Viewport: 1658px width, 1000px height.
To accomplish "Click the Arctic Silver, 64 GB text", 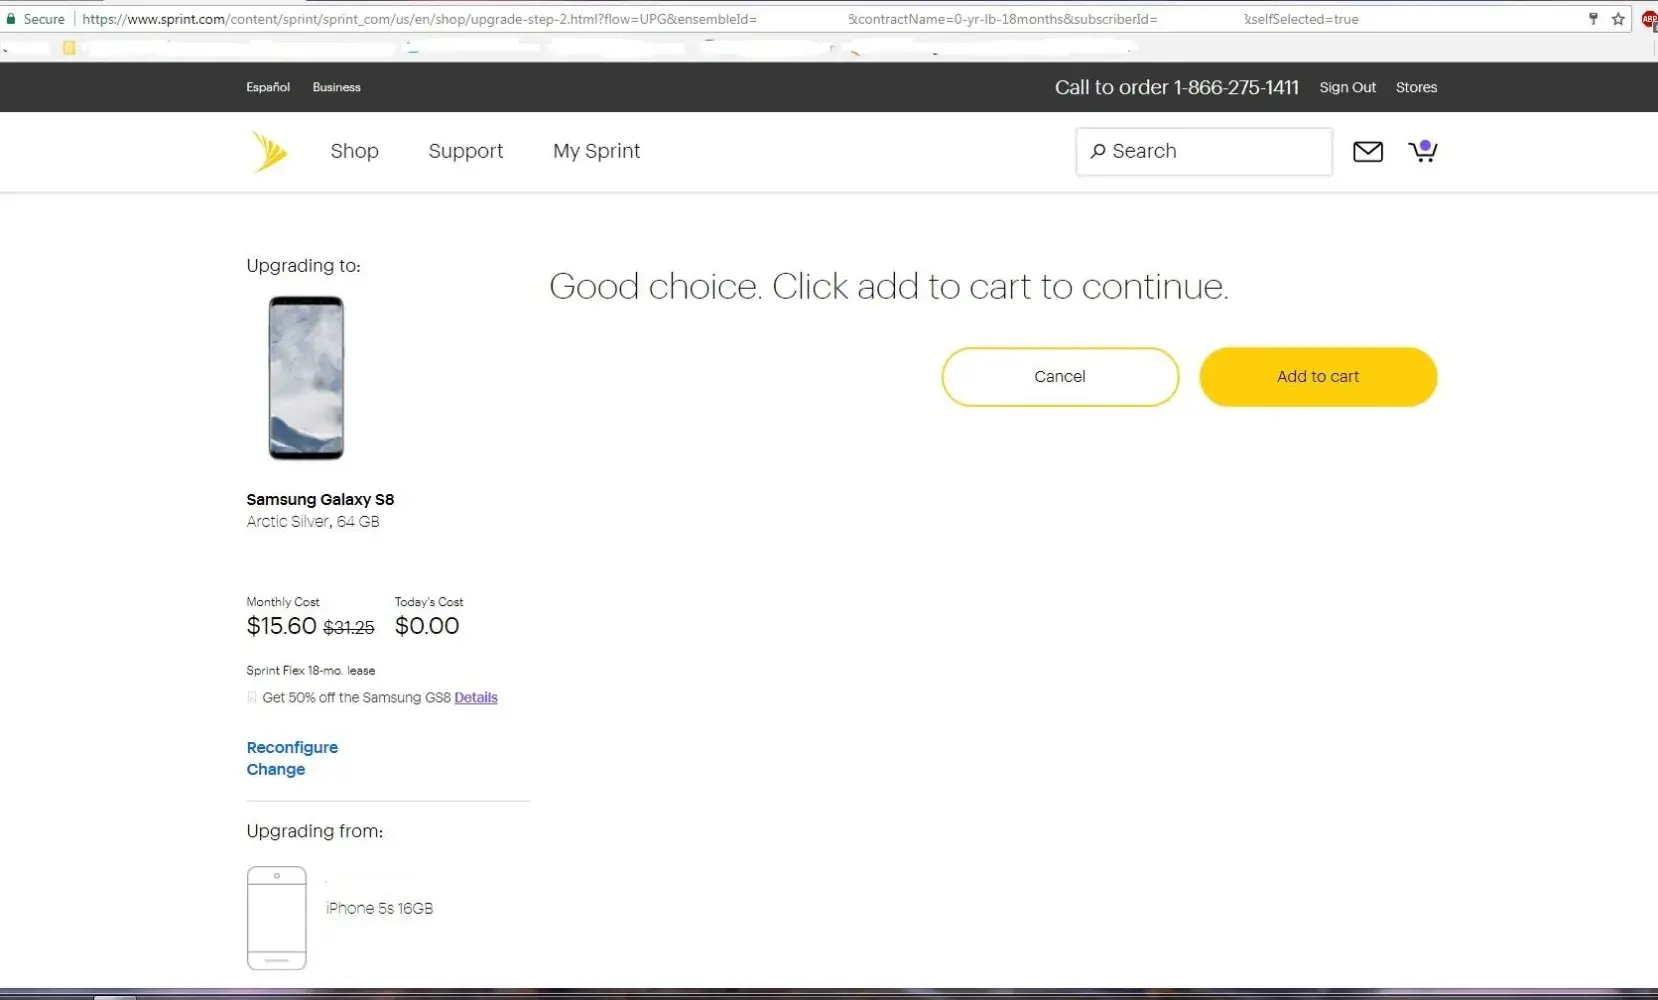I will (313, 522).
